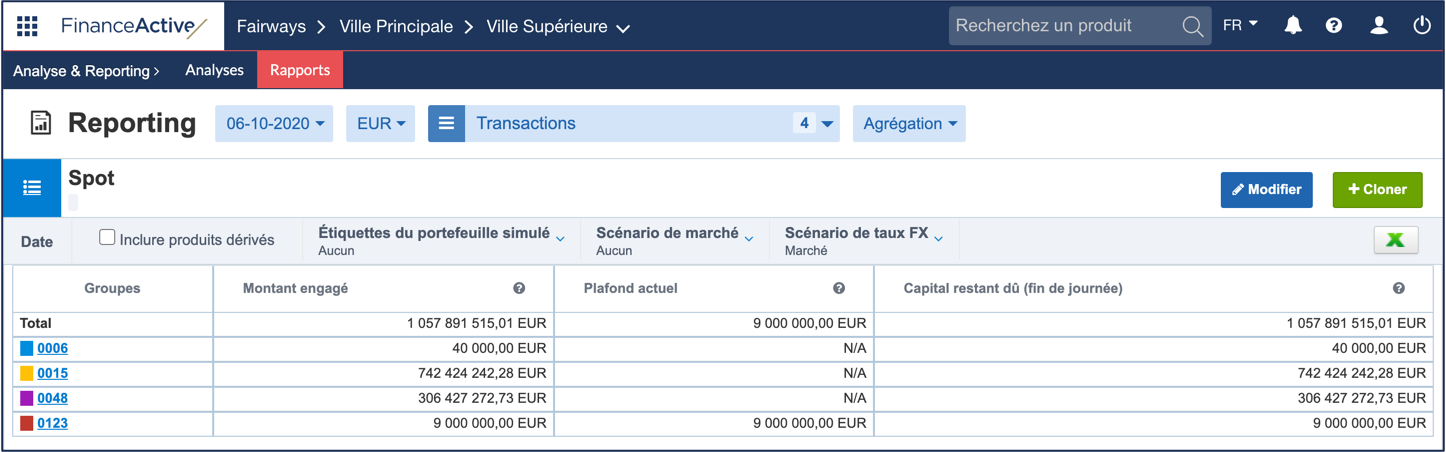Image resolution: width=1446 pixels, height=452 pixels.
Task: Click the Modifier button
Action: pyautogui.click(x=1266, y=189)
